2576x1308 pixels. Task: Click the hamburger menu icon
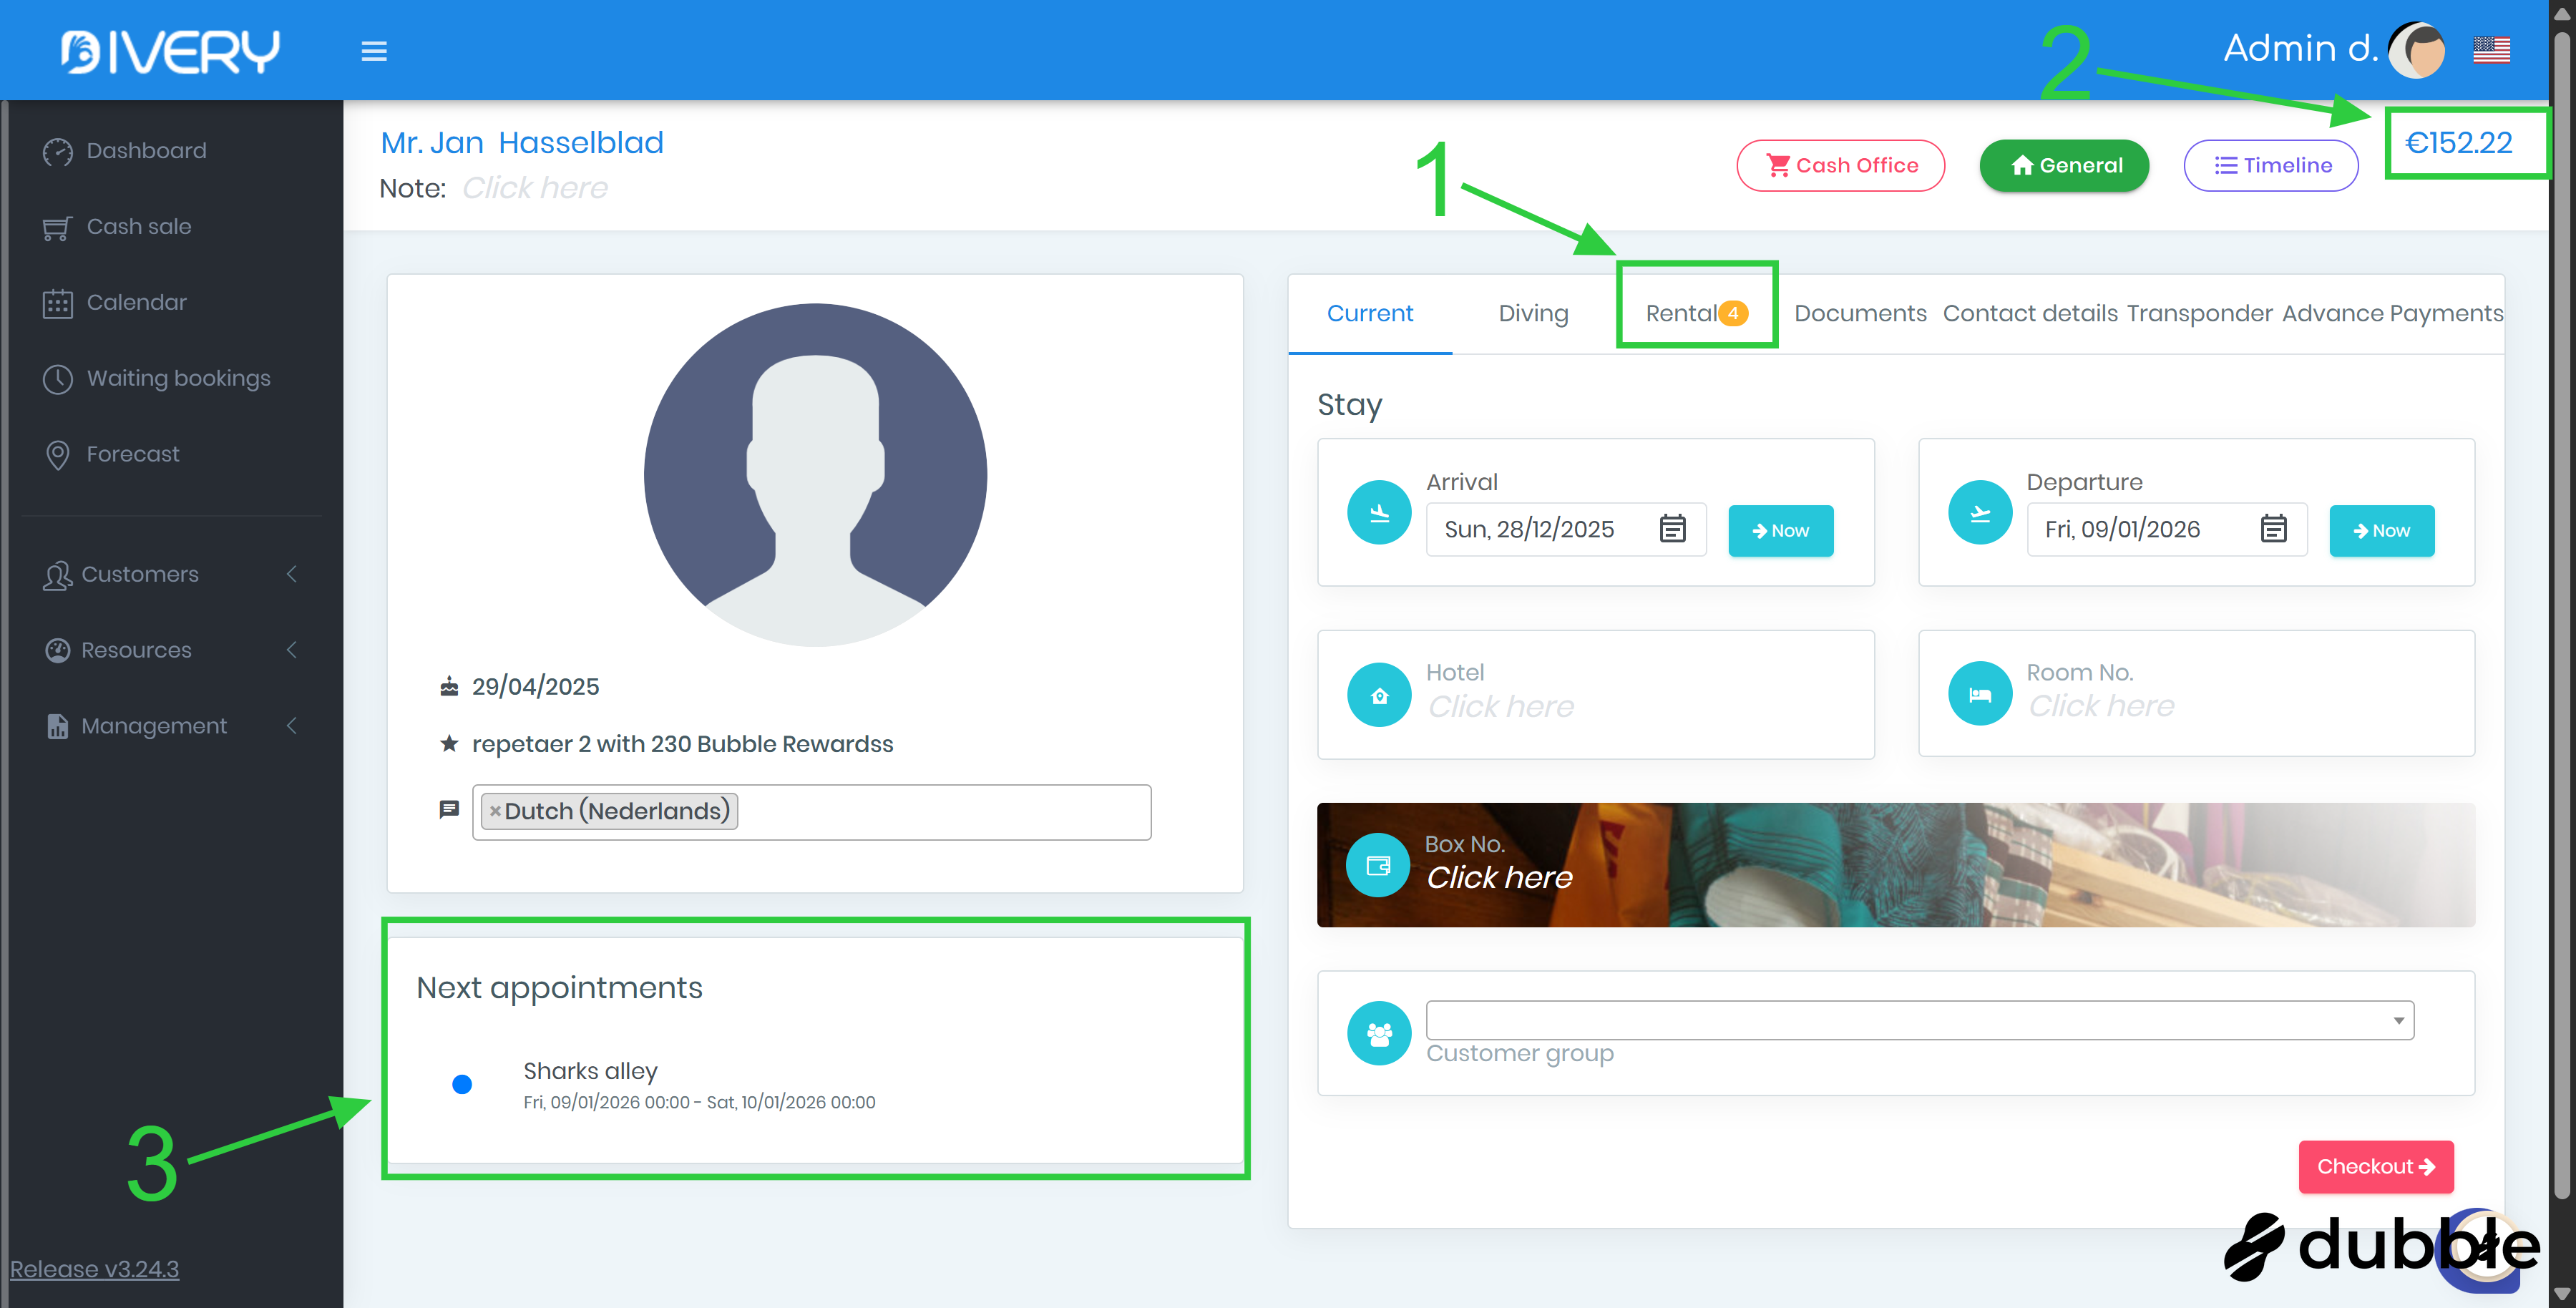click(374, 51)
